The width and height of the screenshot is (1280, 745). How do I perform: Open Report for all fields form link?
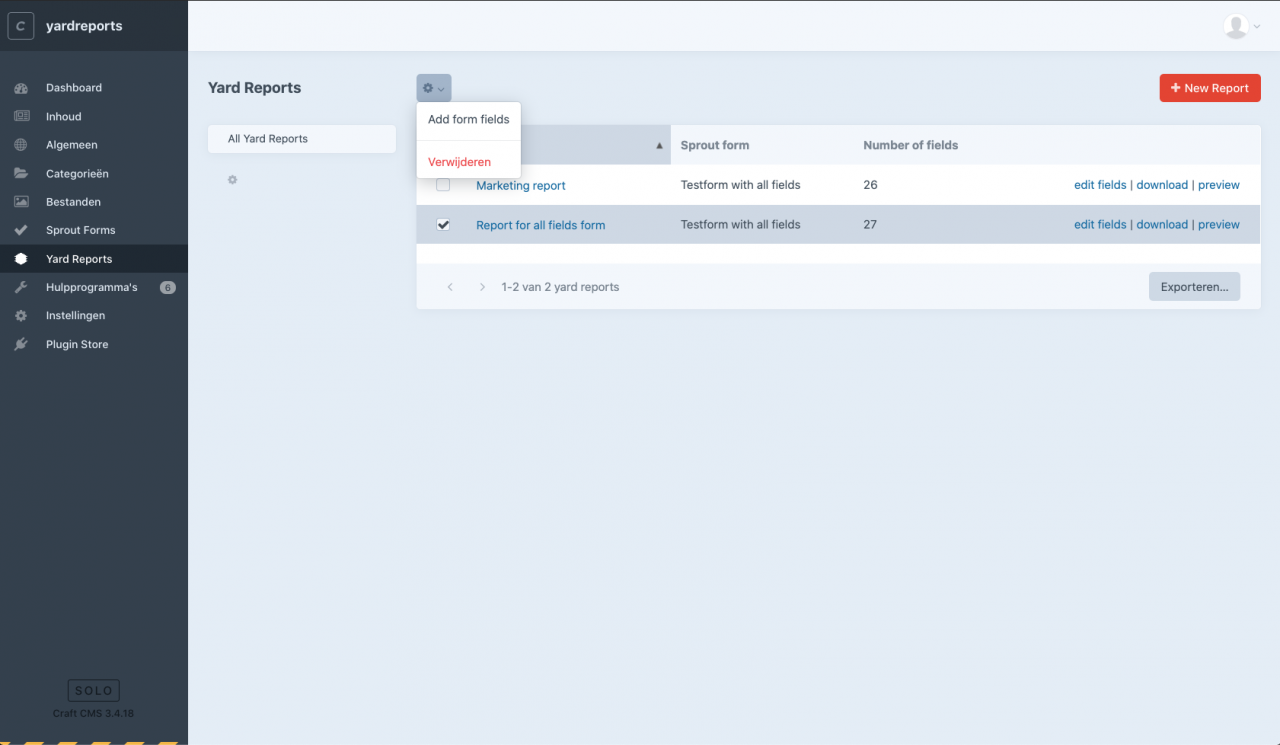point(541,225)
